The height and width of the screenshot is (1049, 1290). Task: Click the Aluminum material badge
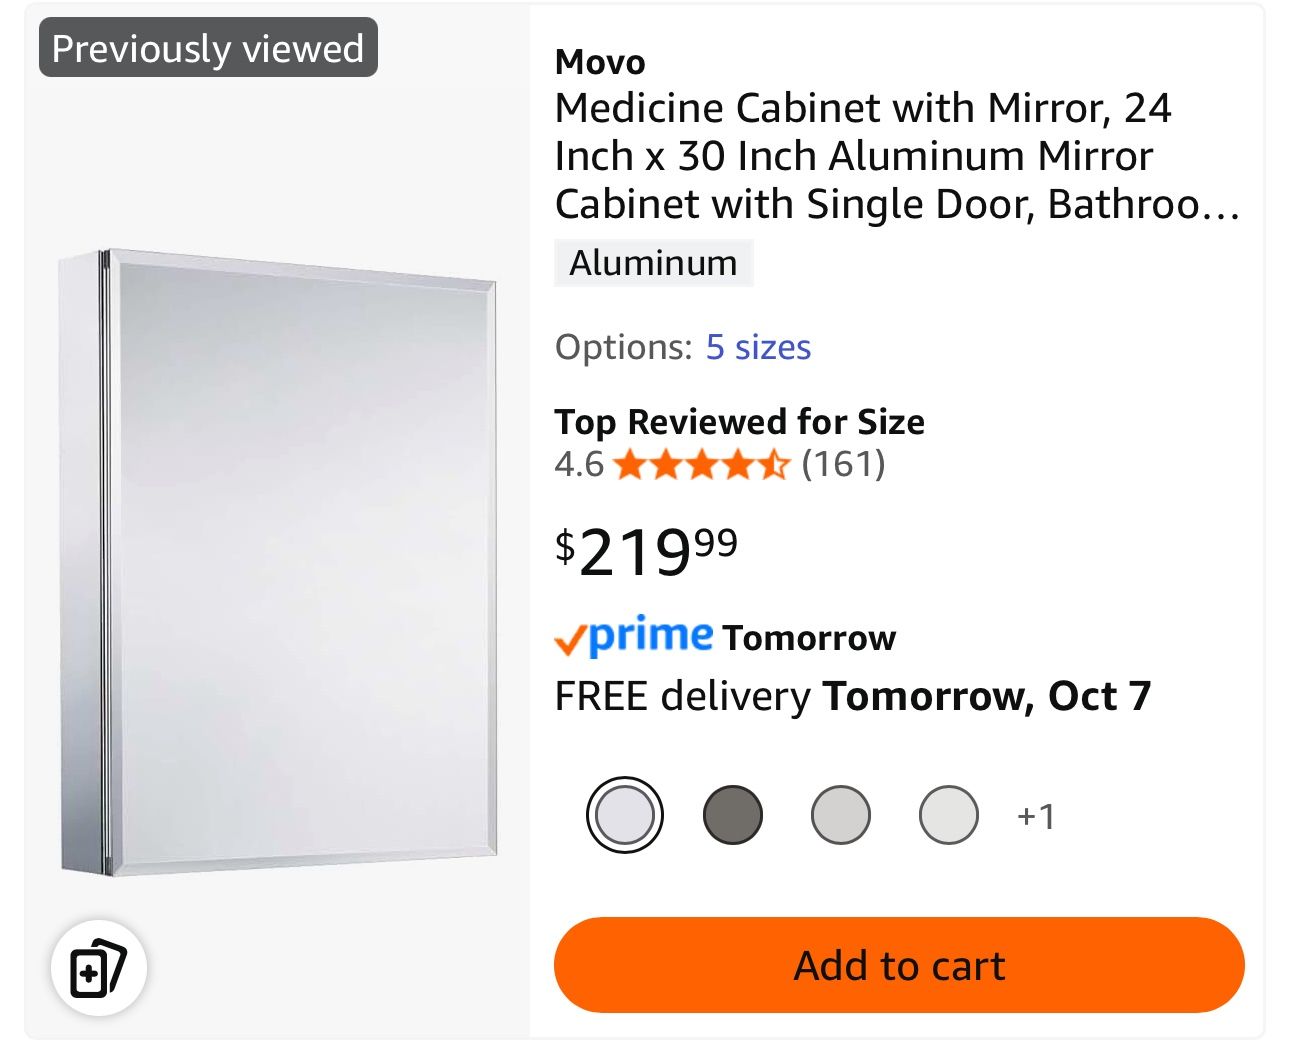[x=652, y=263]
